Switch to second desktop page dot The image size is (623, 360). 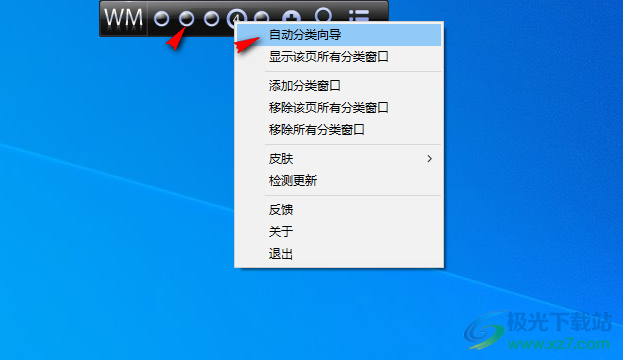coord(186,19)
